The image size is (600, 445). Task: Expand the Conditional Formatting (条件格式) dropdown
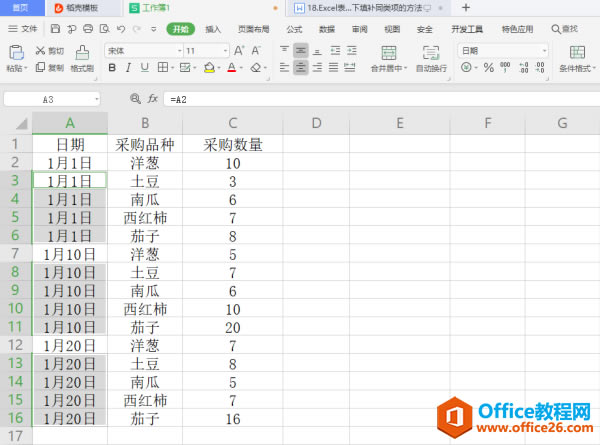[x=594, y=68]
